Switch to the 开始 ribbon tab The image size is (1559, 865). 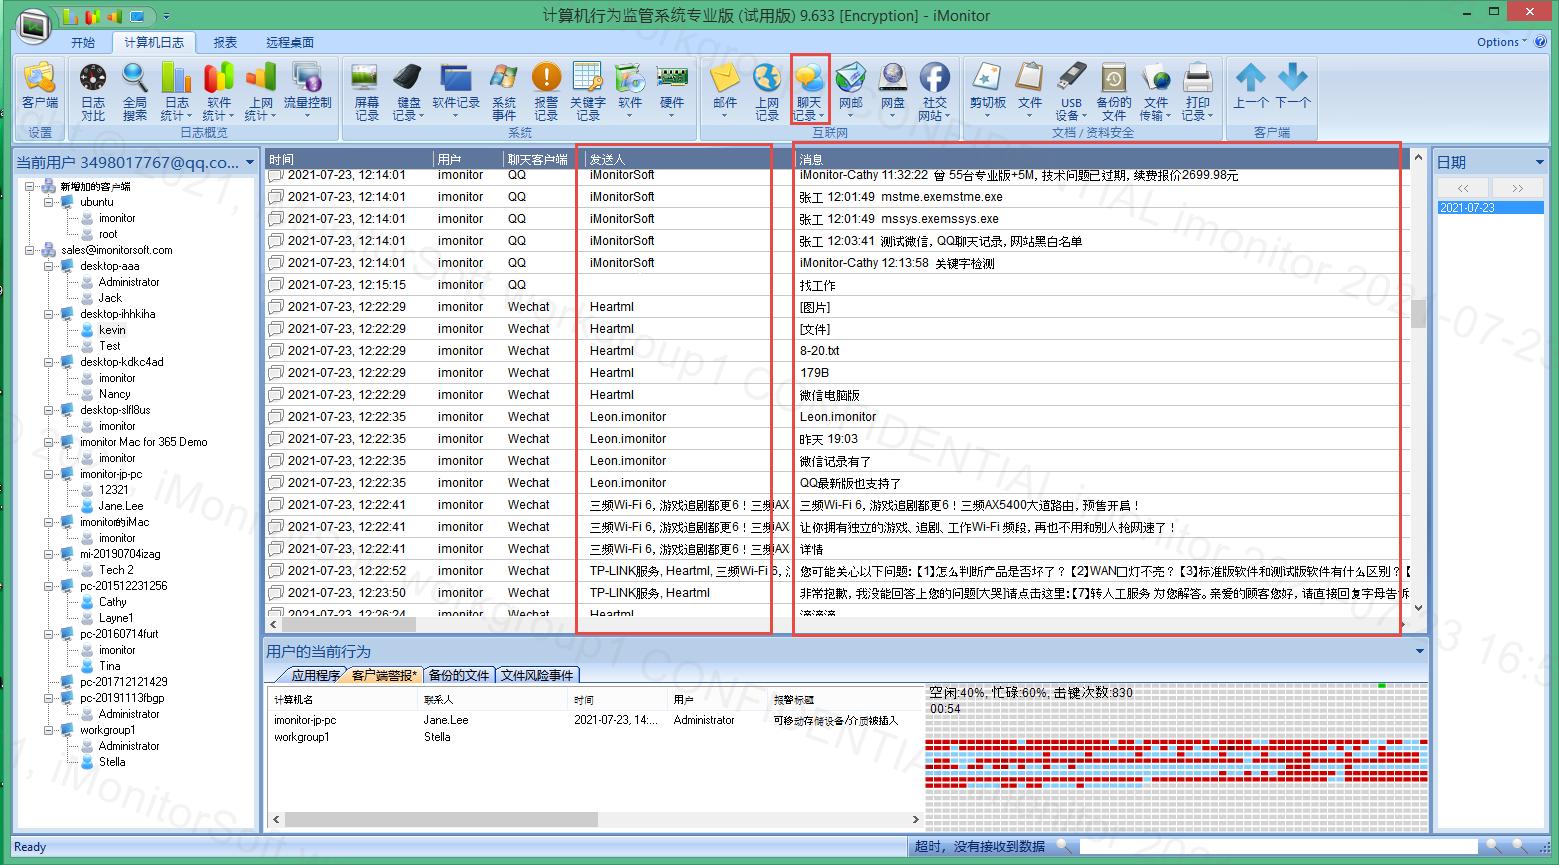click(83, 42)
